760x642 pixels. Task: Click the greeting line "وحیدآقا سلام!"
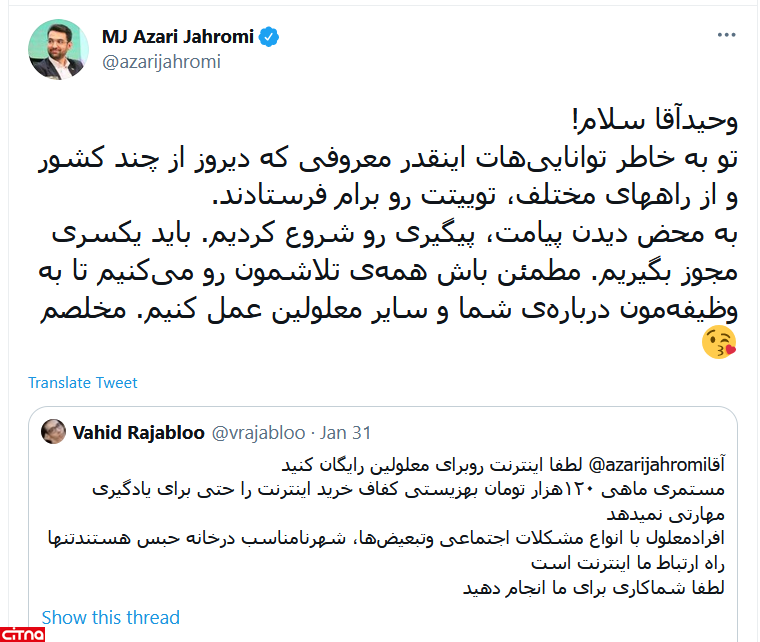pos(659,123)
